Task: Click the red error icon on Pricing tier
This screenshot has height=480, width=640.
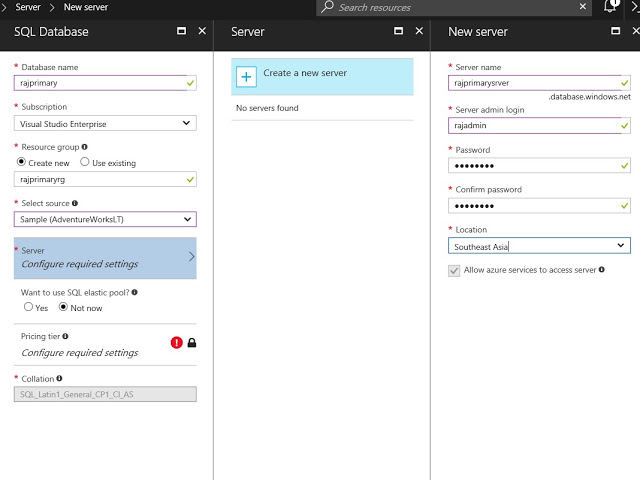Action: coord(177,342)
